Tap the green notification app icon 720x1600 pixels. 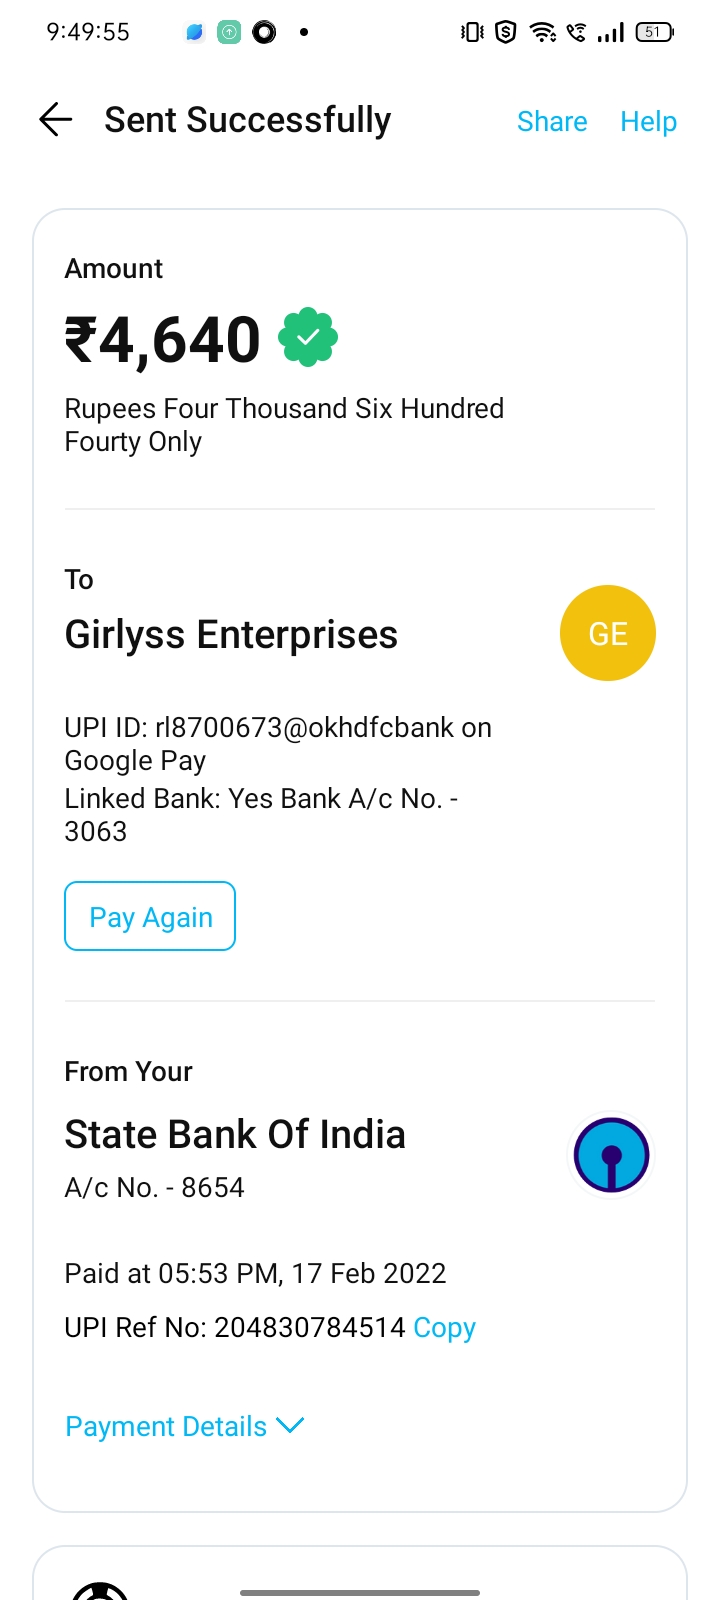point(229,32)
